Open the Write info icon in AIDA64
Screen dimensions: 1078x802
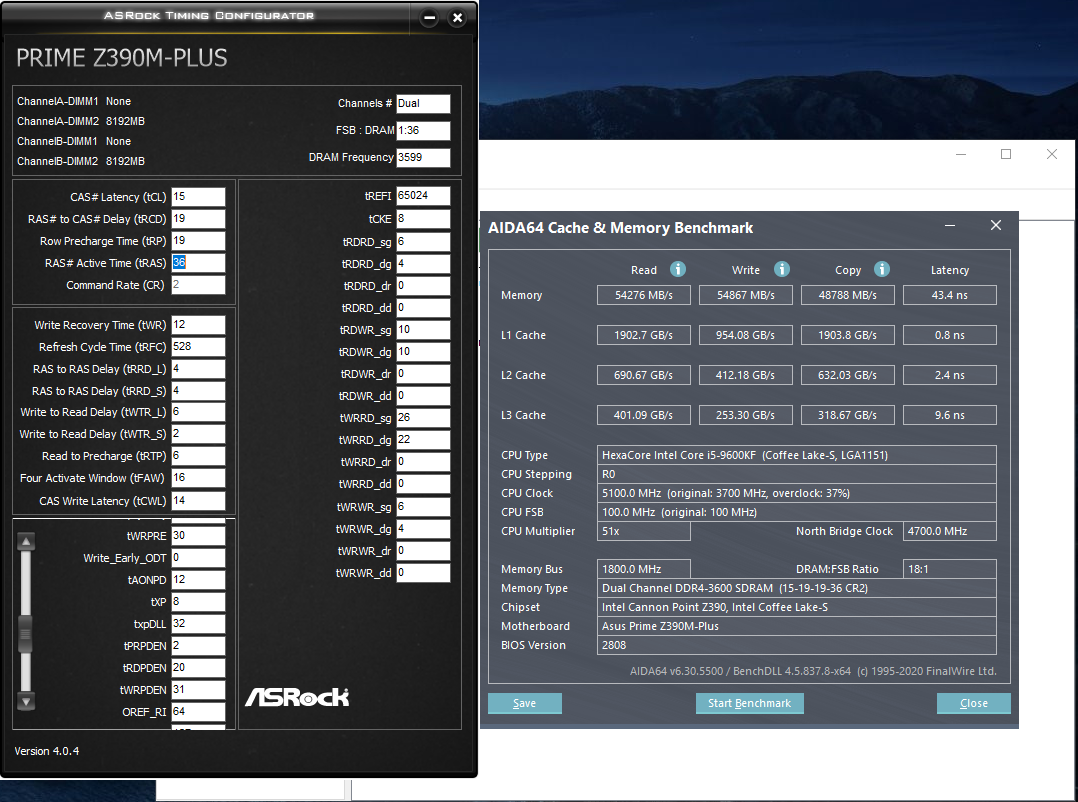782,269
